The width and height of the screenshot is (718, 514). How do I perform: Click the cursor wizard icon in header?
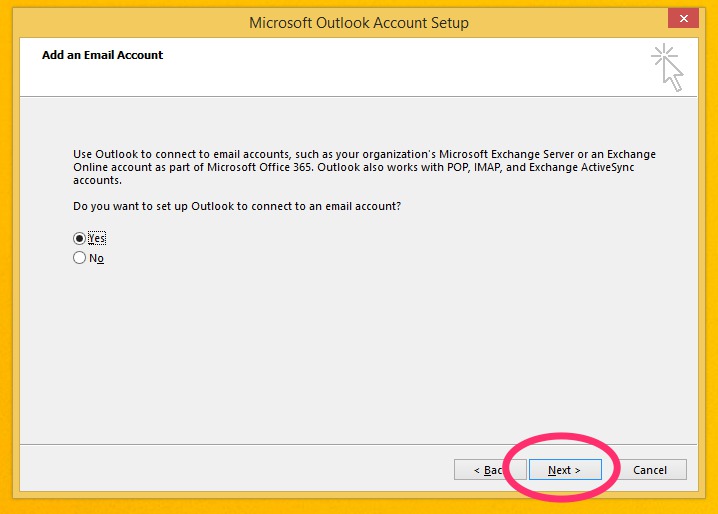pyautogui.click(x=668, y=67)
